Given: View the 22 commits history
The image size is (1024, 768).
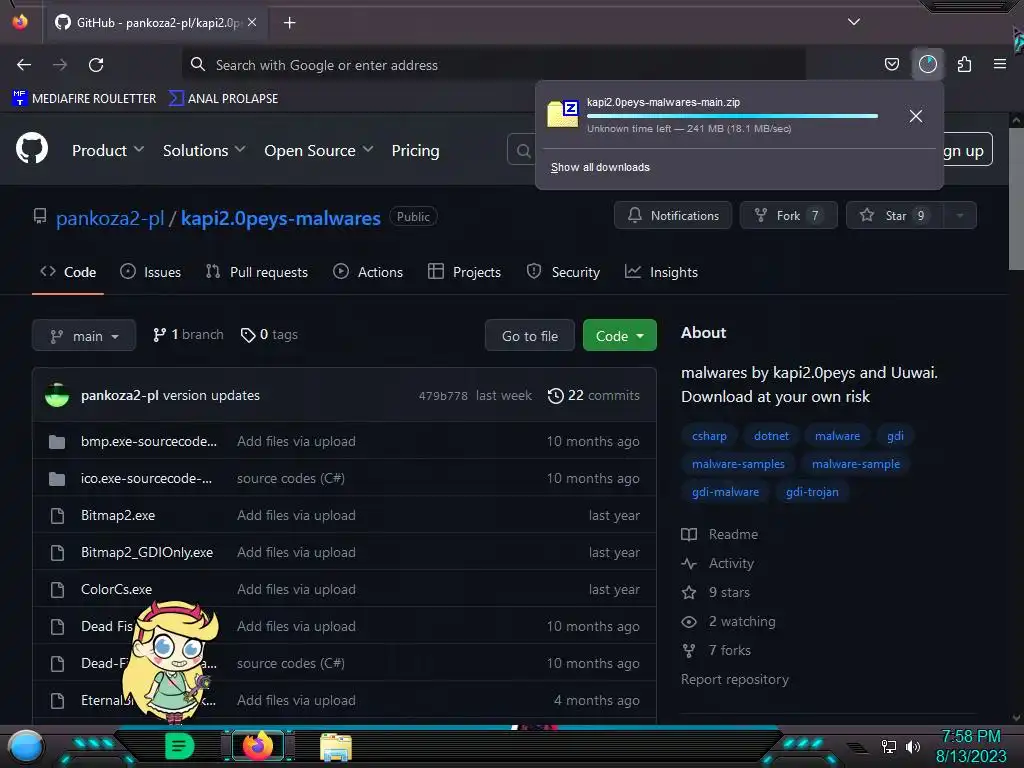Looking at the screenshot, I should coord(594,396).
